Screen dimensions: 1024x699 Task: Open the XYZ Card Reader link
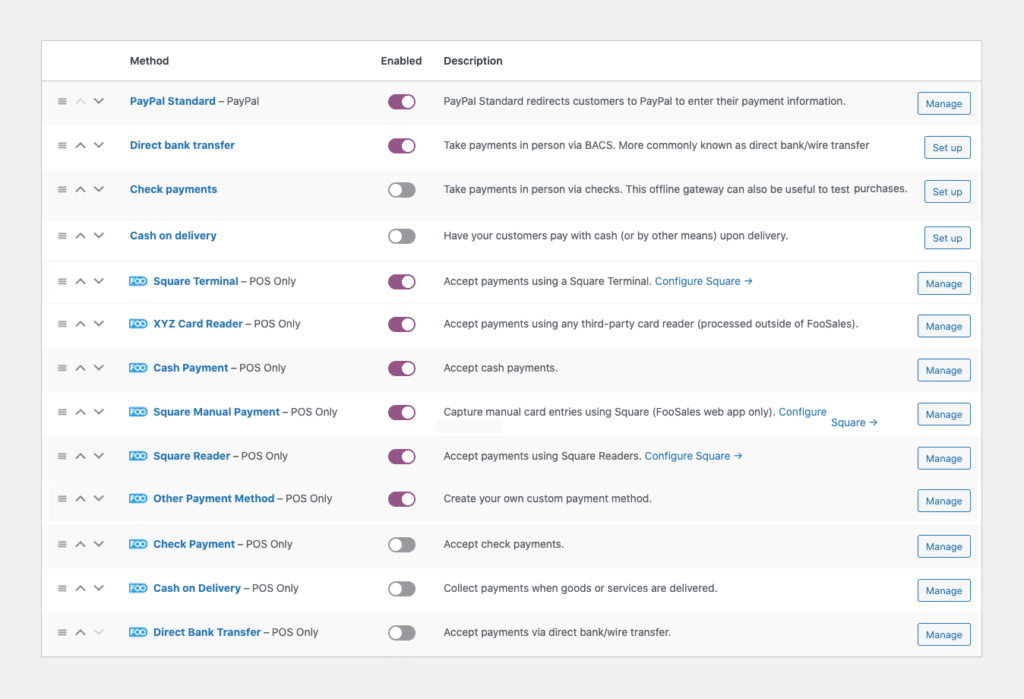pyautogui.click(x=198, y=324)
